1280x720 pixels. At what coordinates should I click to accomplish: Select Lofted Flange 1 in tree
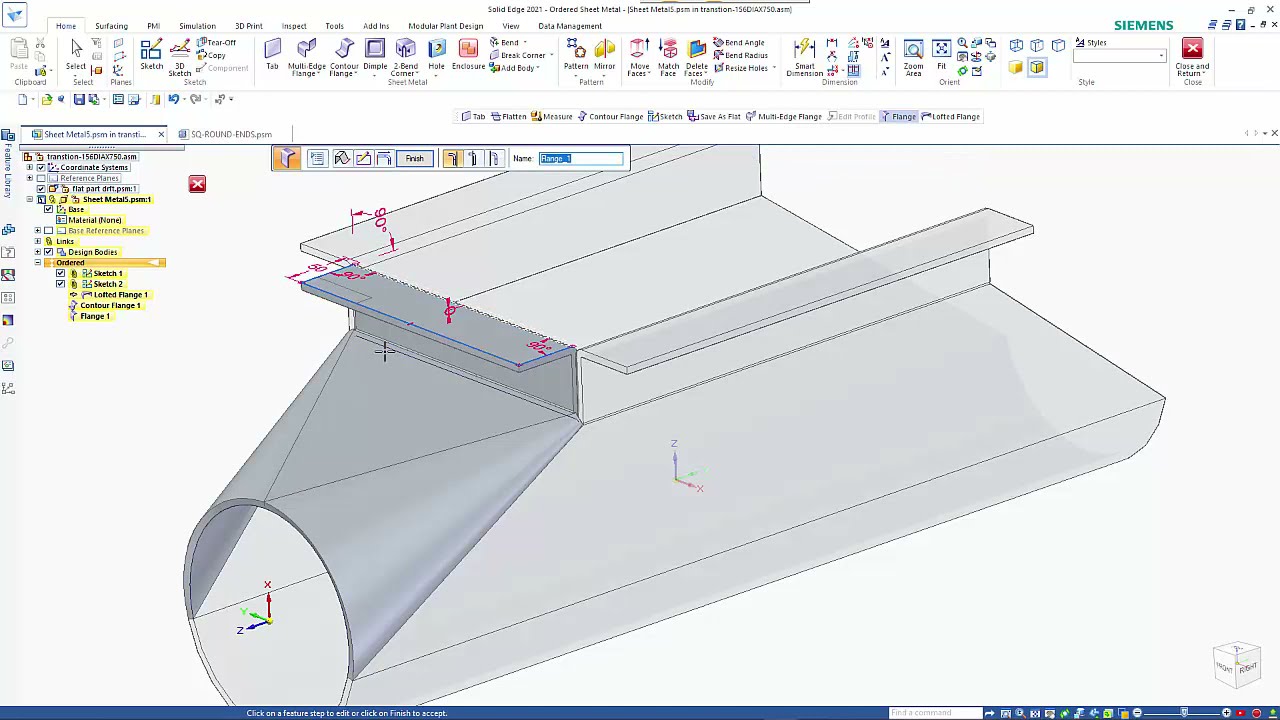[x=120, y=295]
